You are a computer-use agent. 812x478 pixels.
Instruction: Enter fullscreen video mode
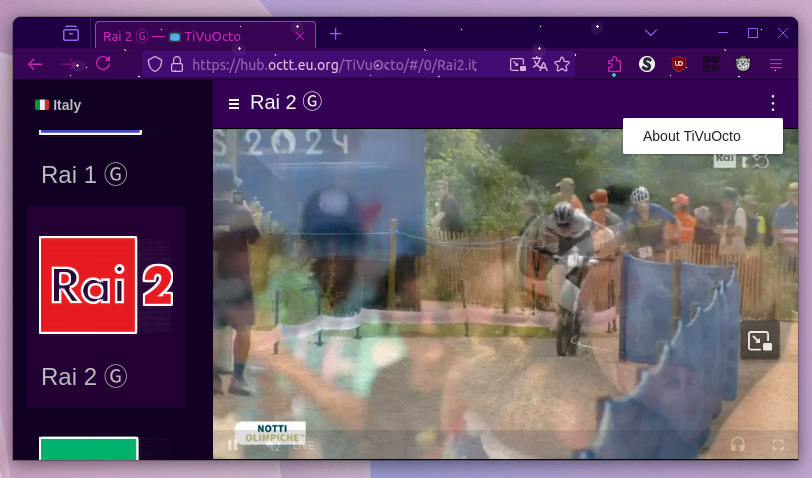[778, 444]
